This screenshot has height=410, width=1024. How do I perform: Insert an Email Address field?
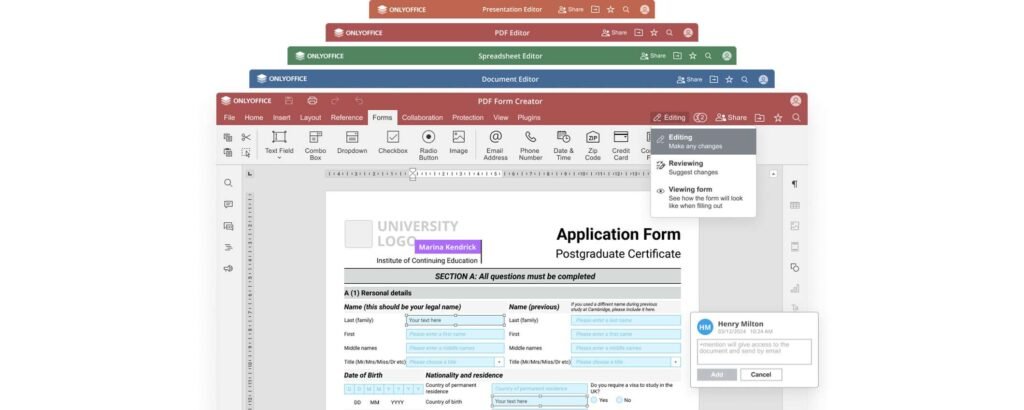pos(496,144)
